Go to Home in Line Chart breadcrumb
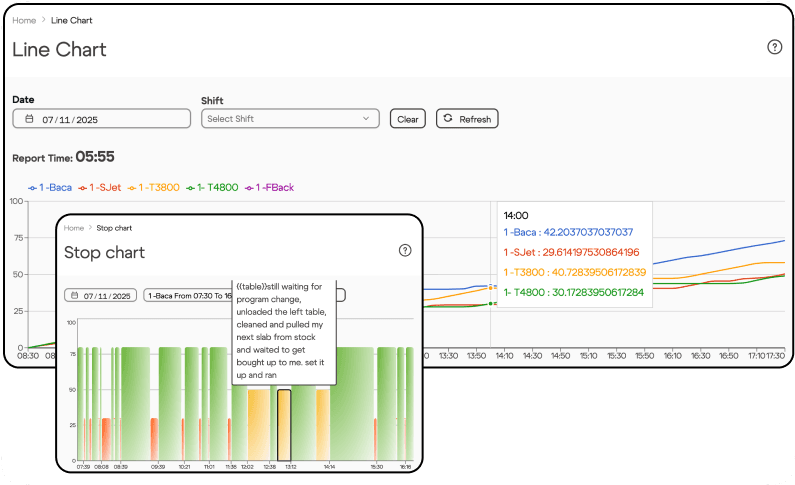Screen dimensions: 795x485 [24, 20]
